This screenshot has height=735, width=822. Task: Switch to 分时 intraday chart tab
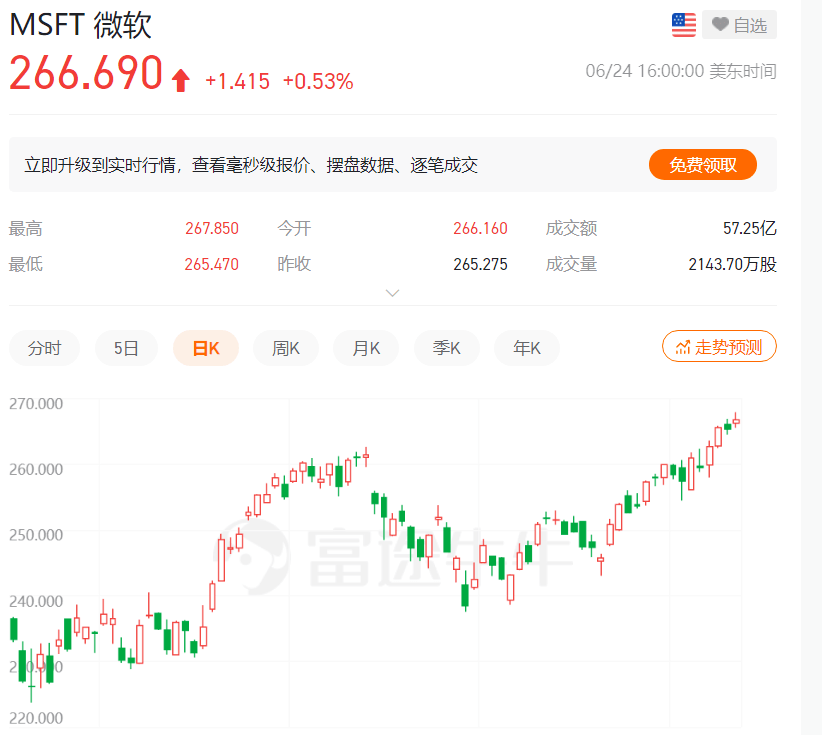click(x=45, y=348)
